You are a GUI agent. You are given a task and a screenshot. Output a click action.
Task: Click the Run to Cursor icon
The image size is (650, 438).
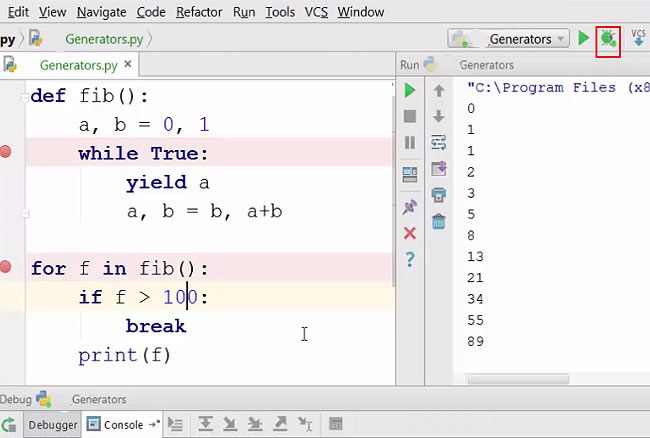pos(305,424)
